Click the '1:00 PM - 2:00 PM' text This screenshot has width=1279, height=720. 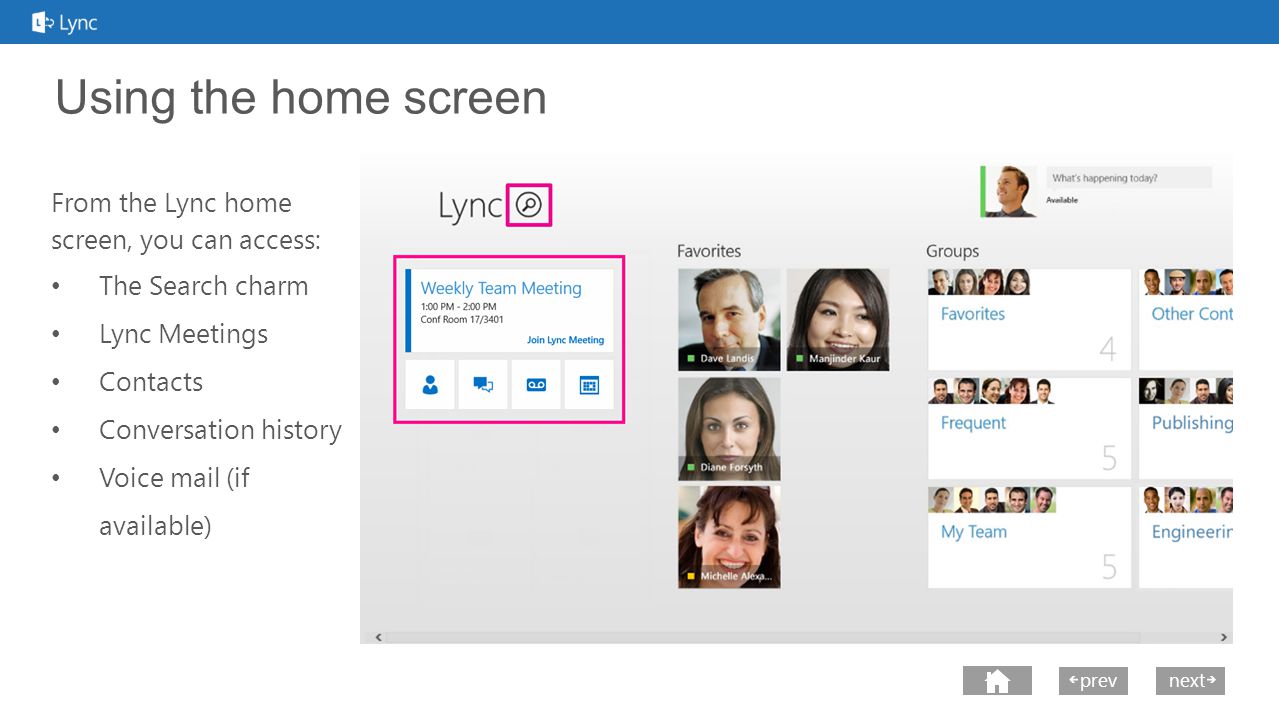coord(458,307)
